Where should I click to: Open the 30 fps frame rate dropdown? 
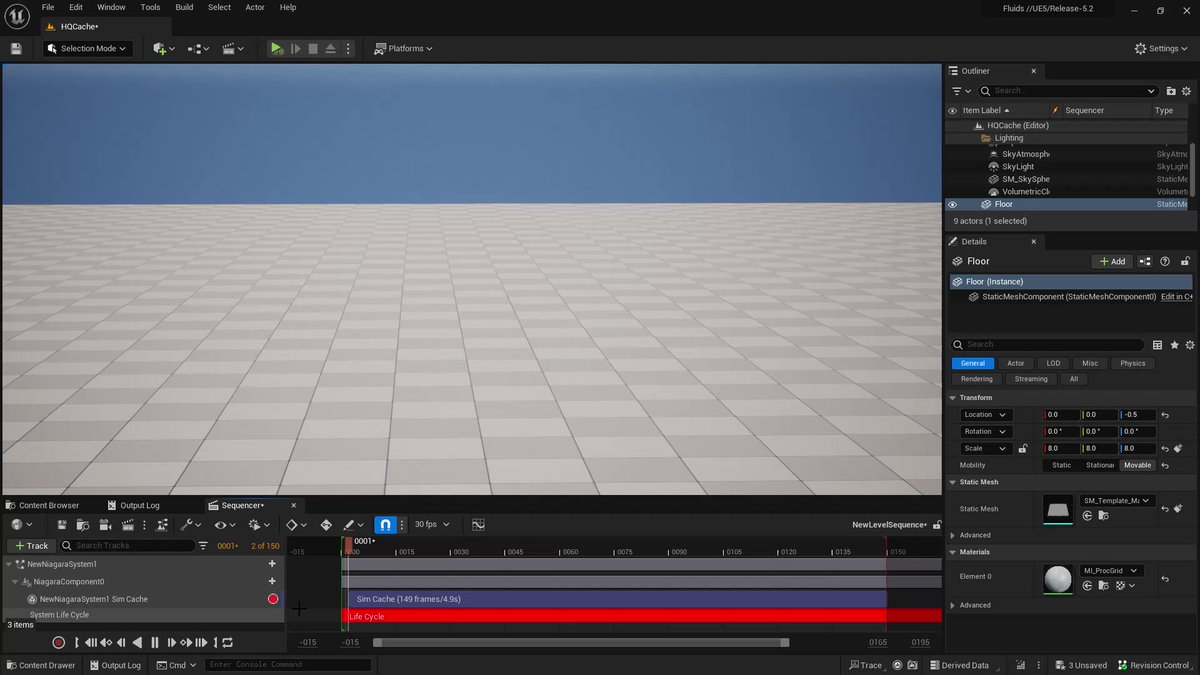click(x=432, y=524)
